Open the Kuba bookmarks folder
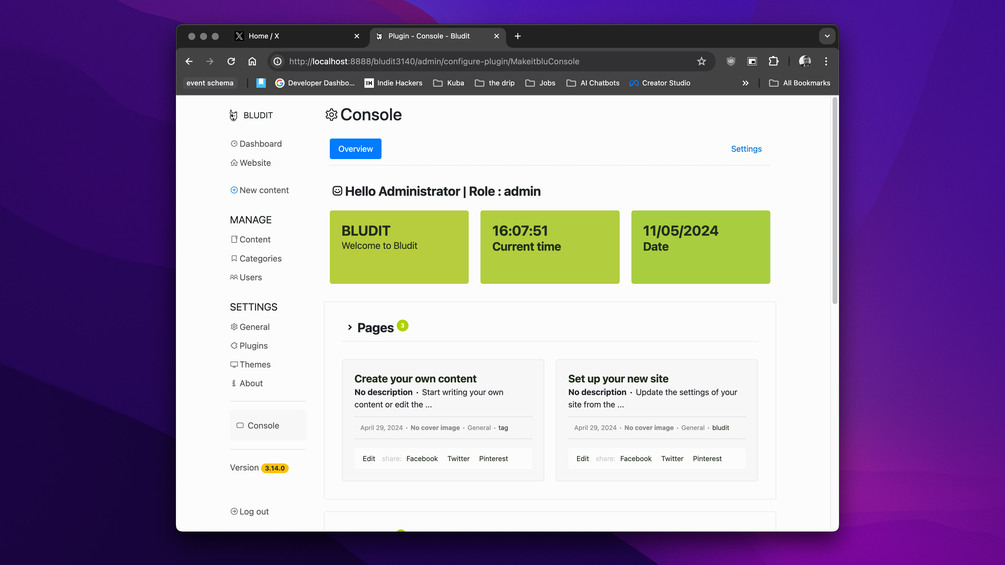 click(x=449, y=83)
